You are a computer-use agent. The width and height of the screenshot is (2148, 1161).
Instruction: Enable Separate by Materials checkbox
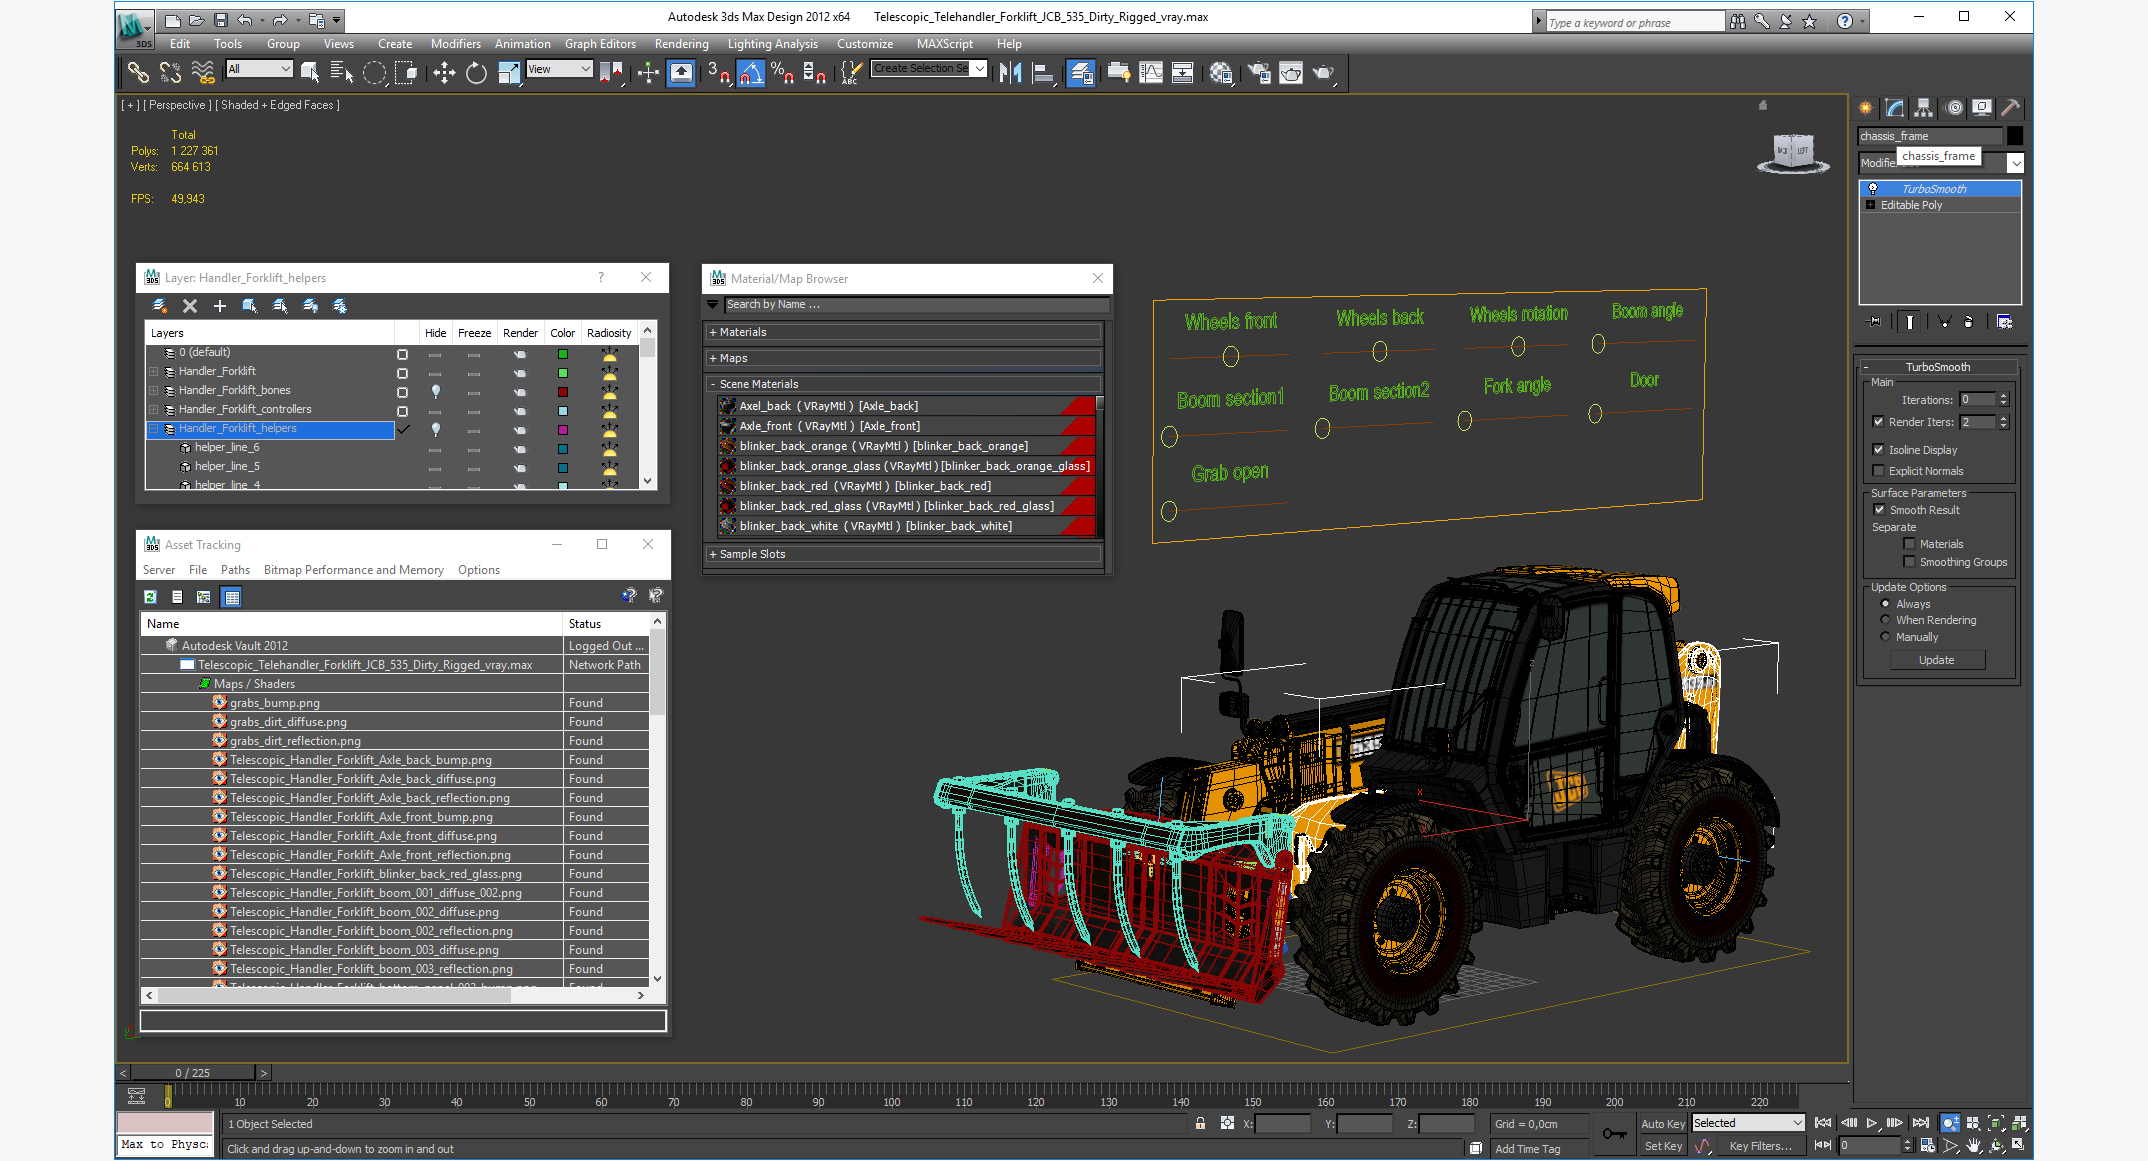(x=1909, y=544)
